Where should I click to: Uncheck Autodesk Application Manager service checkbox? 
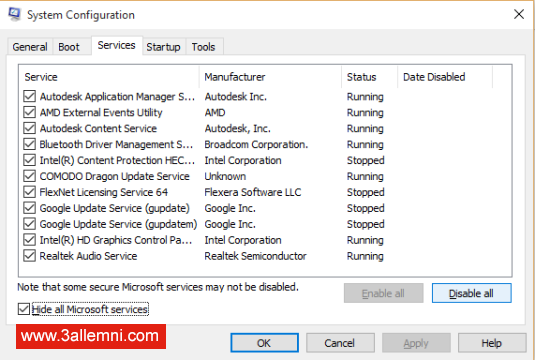pos(29,96)
